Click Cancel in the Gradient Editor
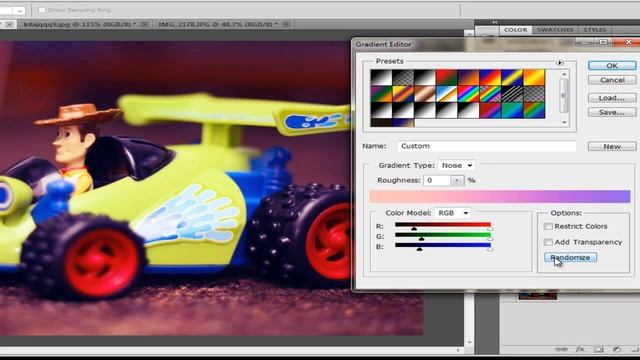Image resolution: width=640 pixels, height=360 pixels. pyautogui.click(x=612, y=80)
